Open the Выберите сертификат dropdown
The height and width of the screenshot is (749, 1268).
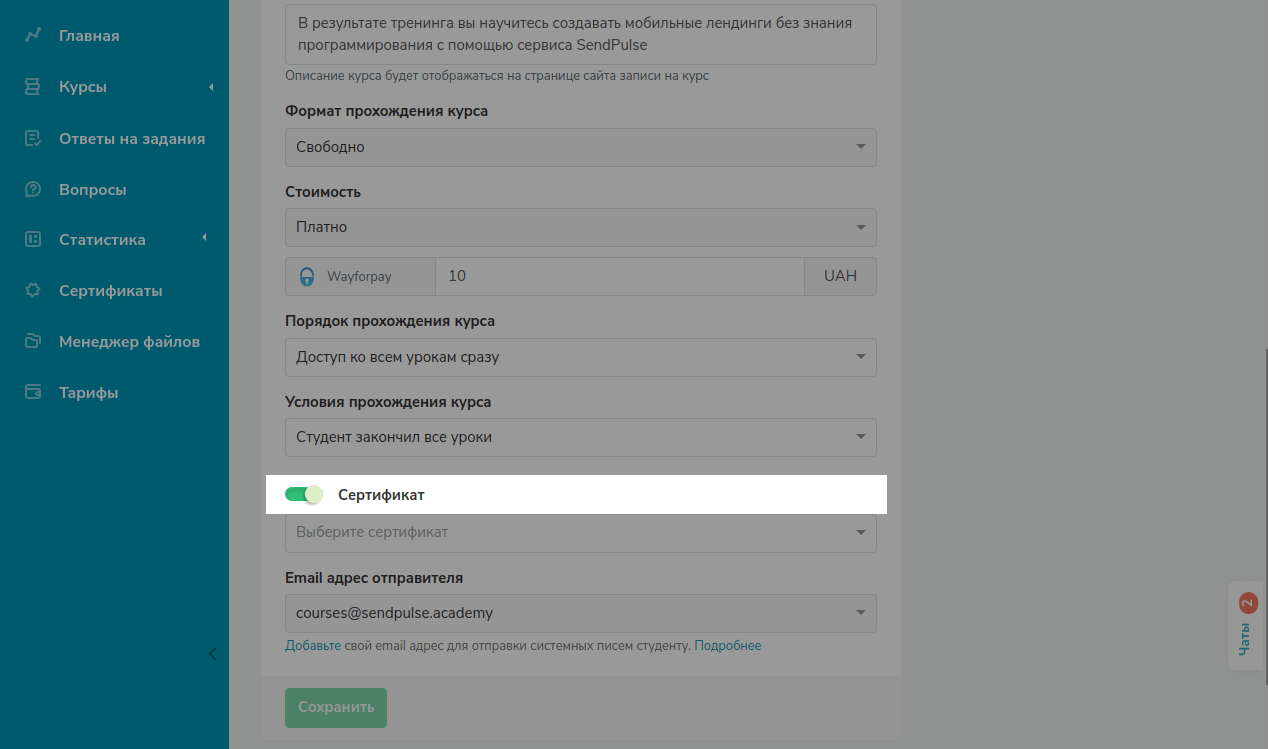coord(580,533)
